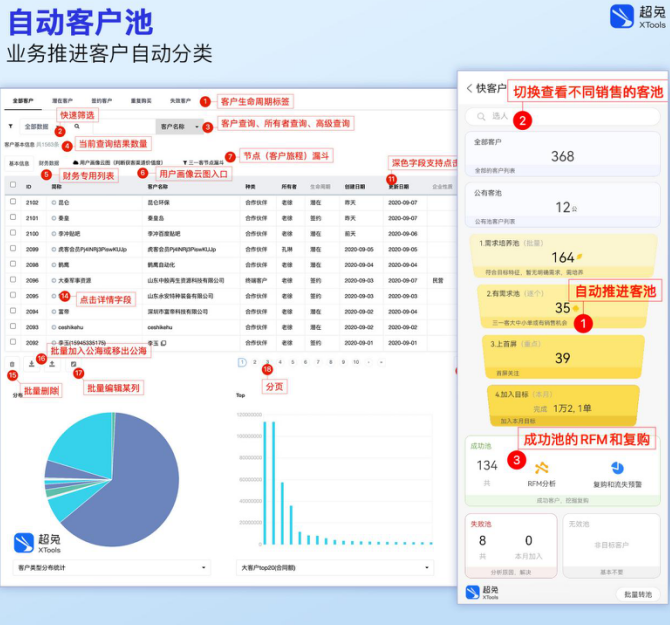Click the batch edit column icon
This screenshot has width=670, height=625.
(73, 363)
